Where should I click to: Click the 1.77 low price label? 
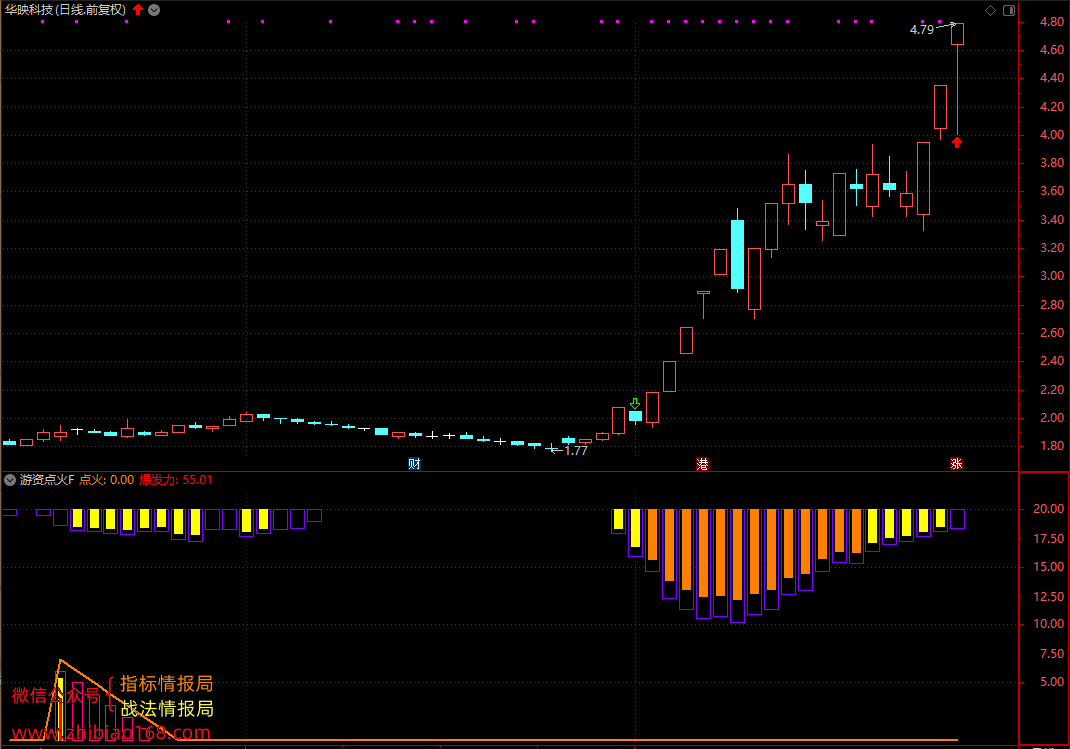pyautogui.click(x=575, y=450)
